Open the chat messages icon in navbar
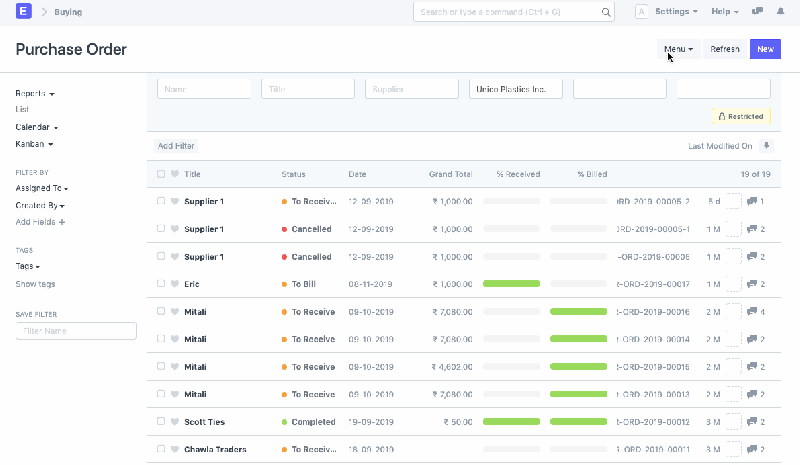 (x=757, y=11)
